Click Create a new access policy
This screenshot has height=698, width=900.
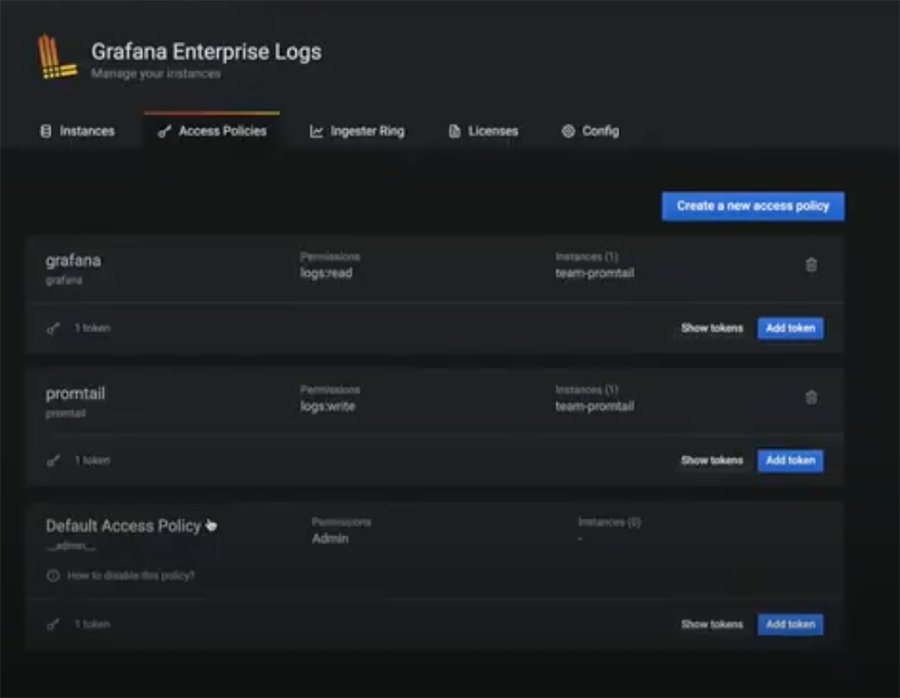pyautogui.click(x=752, y=206)
